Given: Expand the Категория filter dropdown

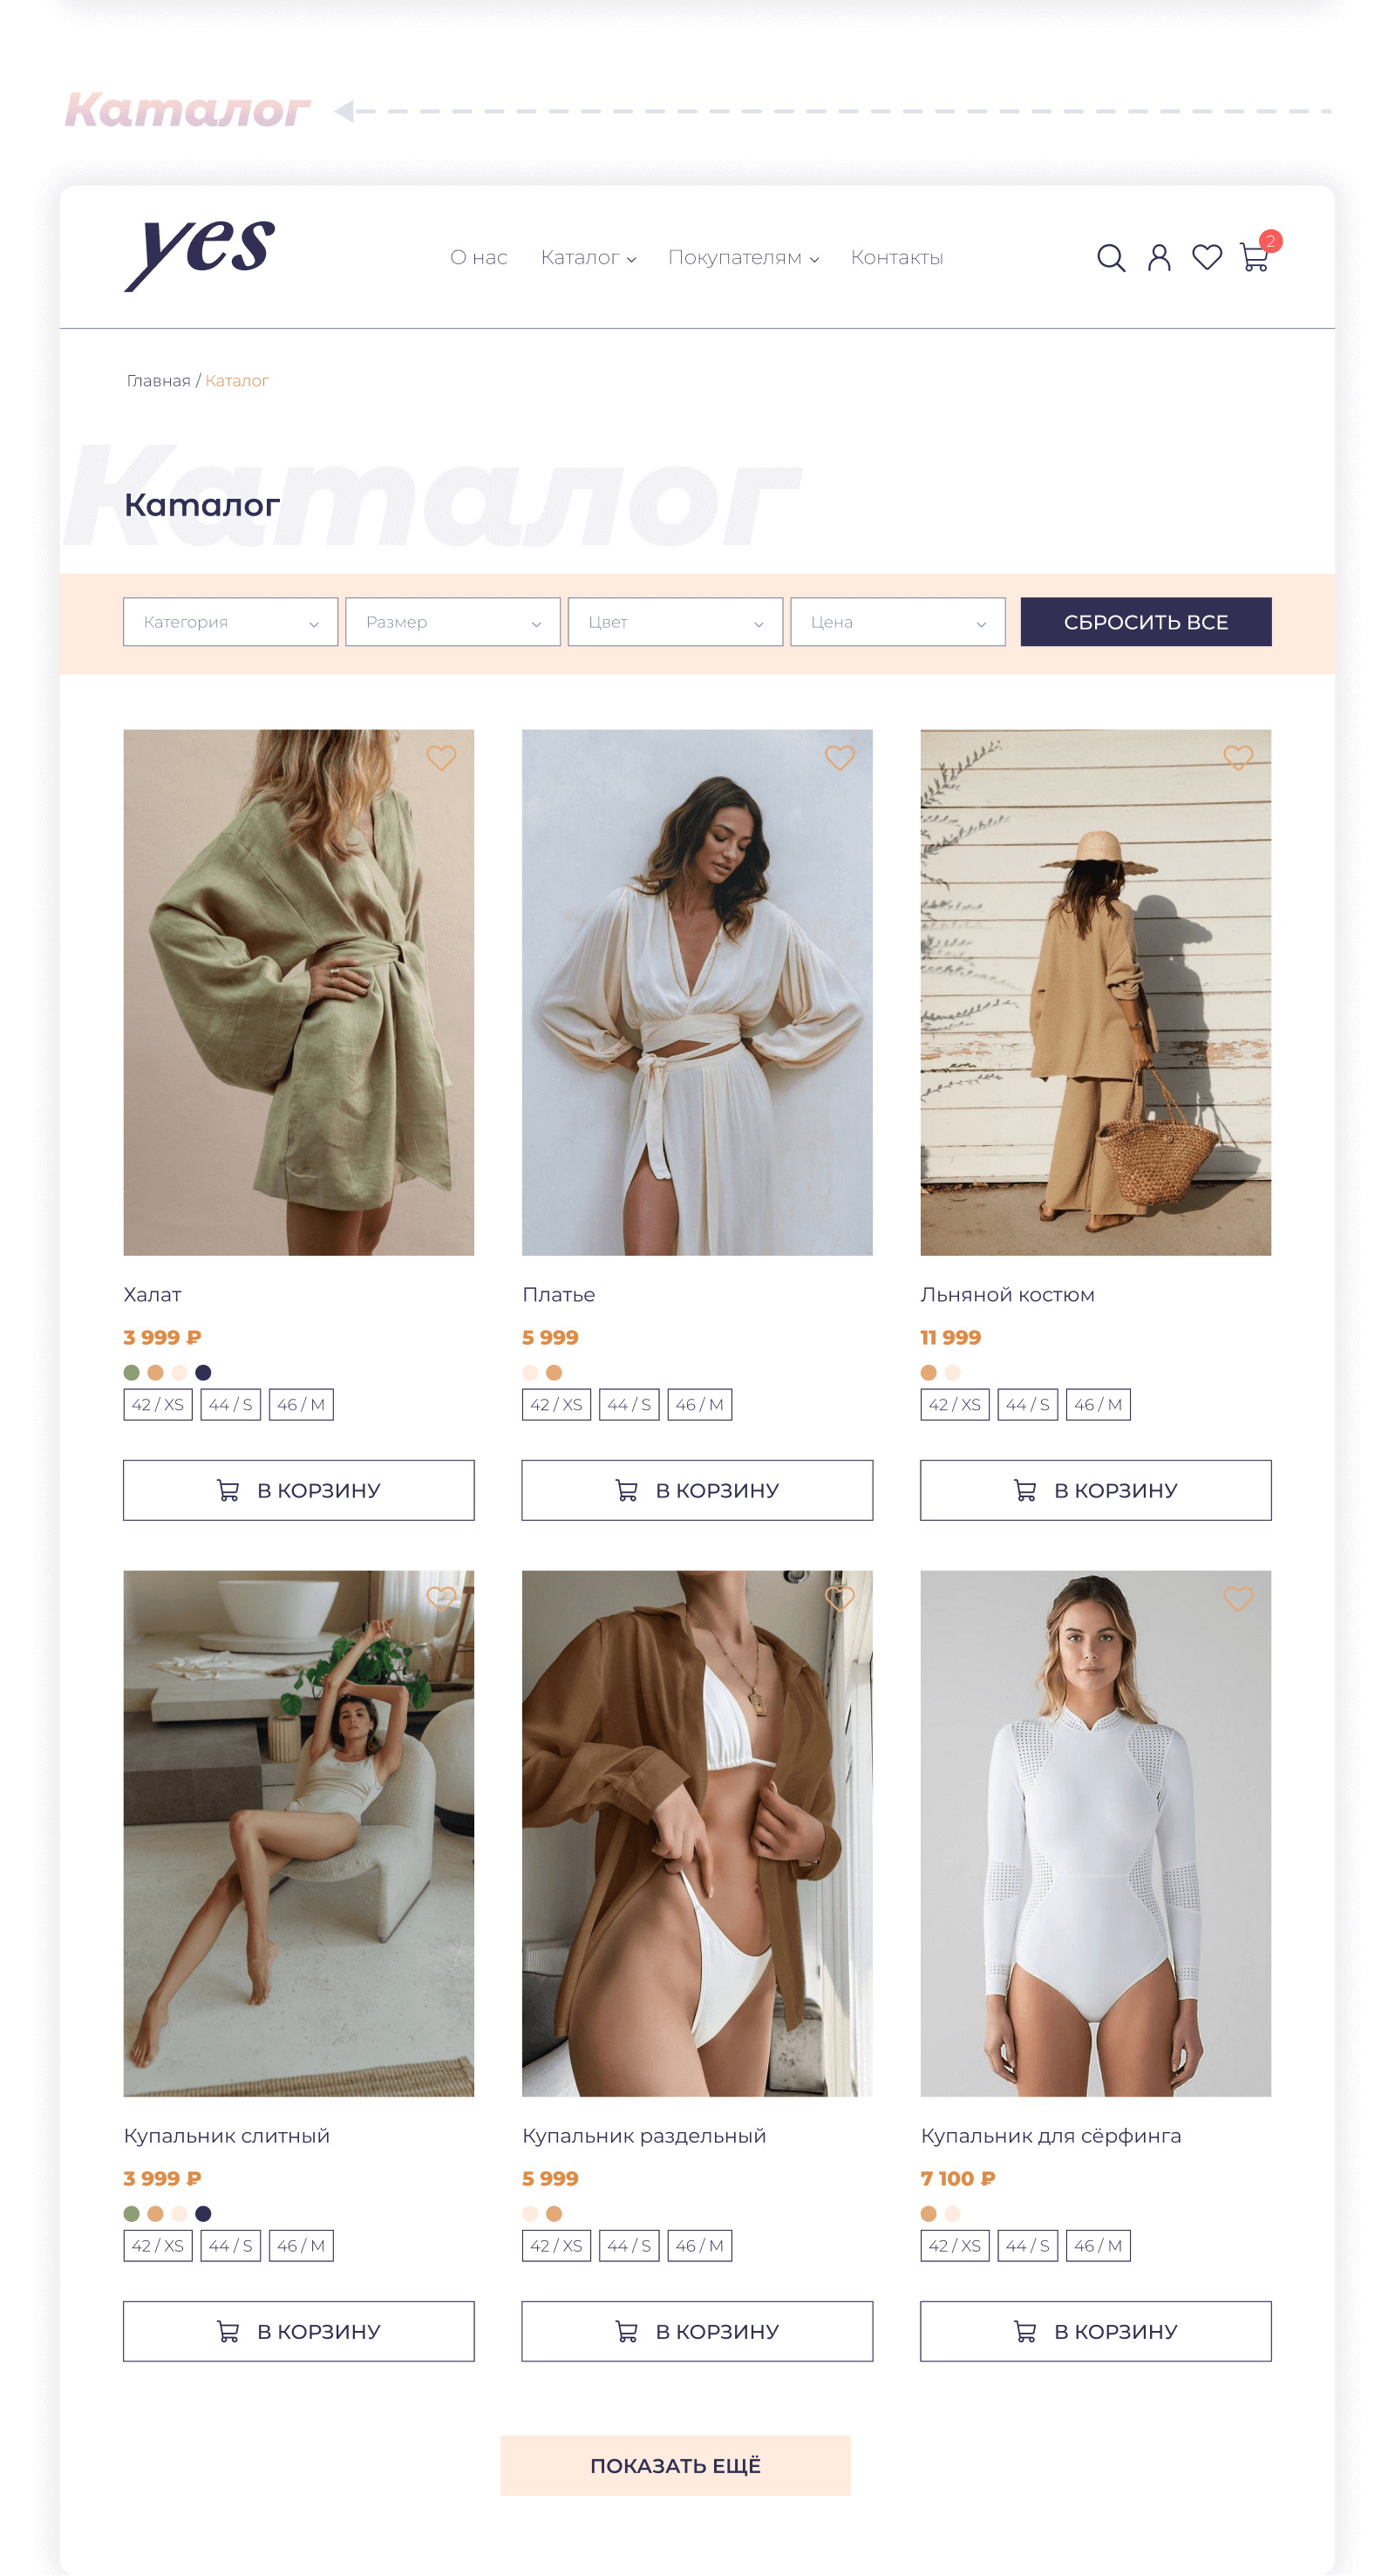Looking at the screenshot, I should (x=231, y=622).
